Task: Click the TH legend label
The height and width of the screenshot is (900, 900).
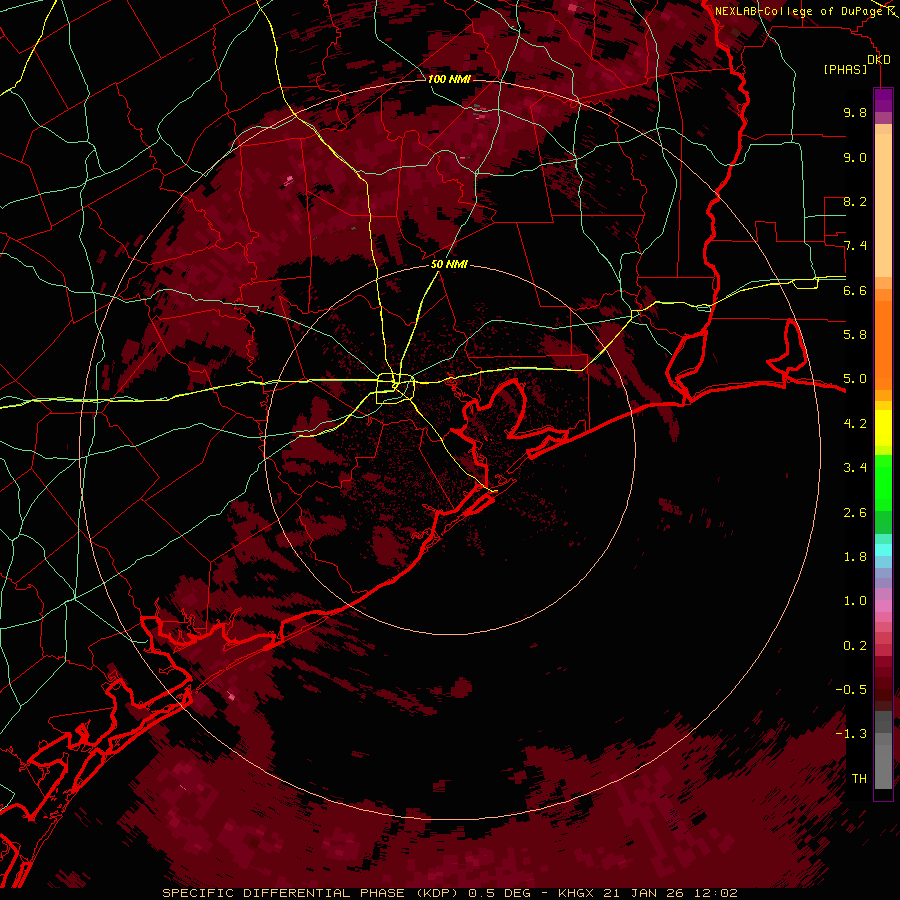Action: pyautogui.click(x=859, y=779)
